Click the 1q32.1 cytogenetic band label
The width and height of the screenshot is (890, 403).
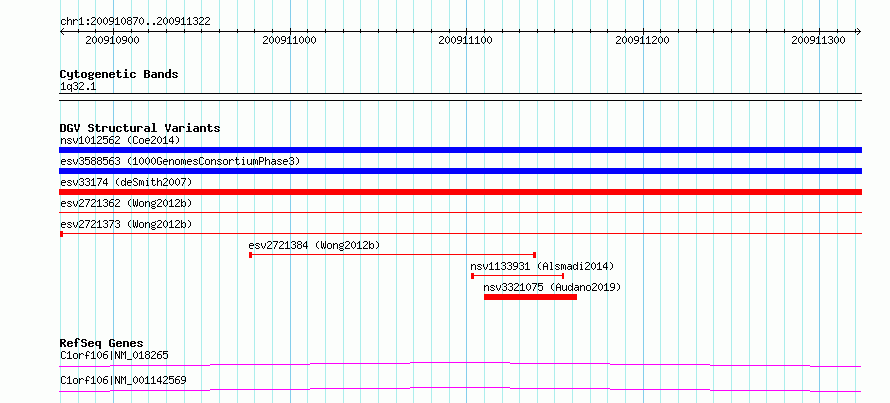tap(78, 87)
